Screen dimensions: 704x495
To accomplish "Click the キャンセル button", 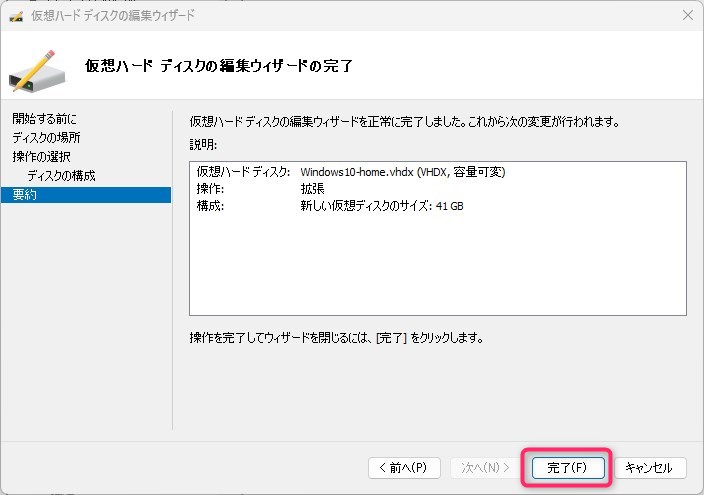I will click(x=650, y=467).
